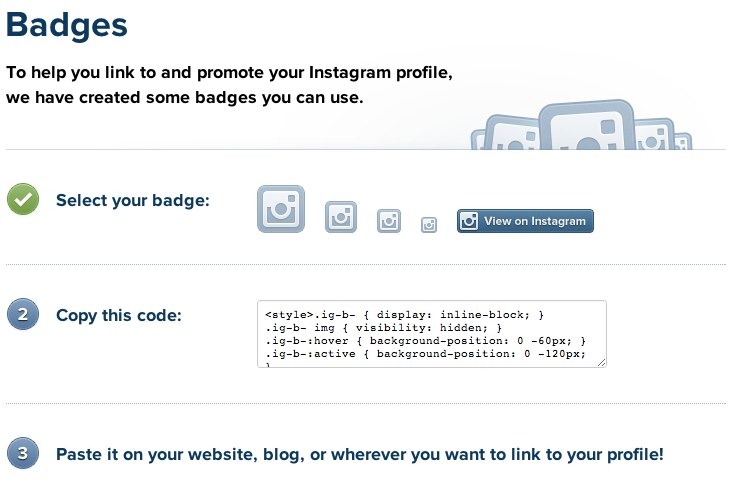Click the Copy this code label
This screenshot has width=733, height=501.
tap(119, 315)
